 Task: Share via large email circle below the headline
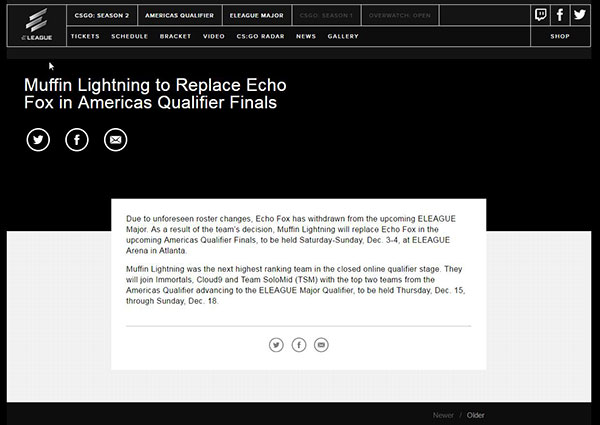(x=116, y=140)
